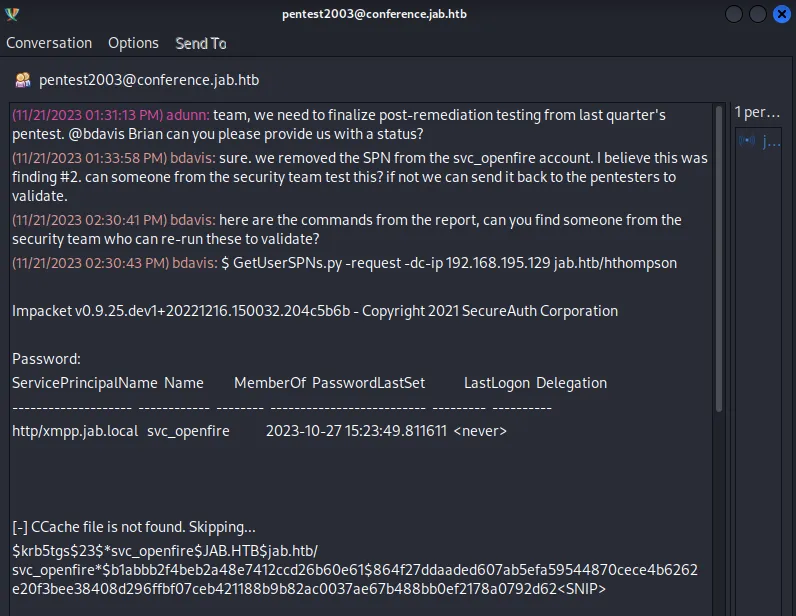Click the svc_openfire name in table row
Viewport: 796px width, 616px height.
188,431
